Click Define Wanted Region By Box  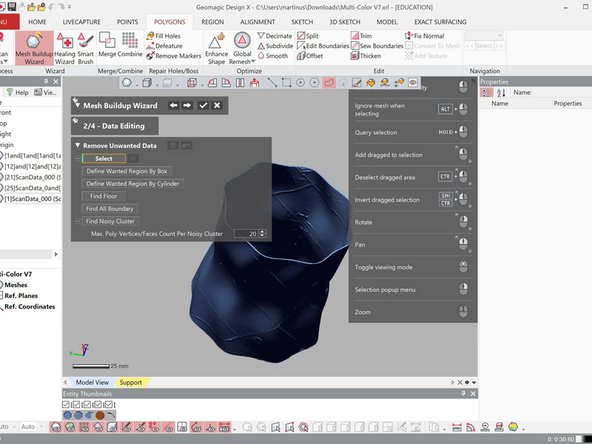coord(127,171)
